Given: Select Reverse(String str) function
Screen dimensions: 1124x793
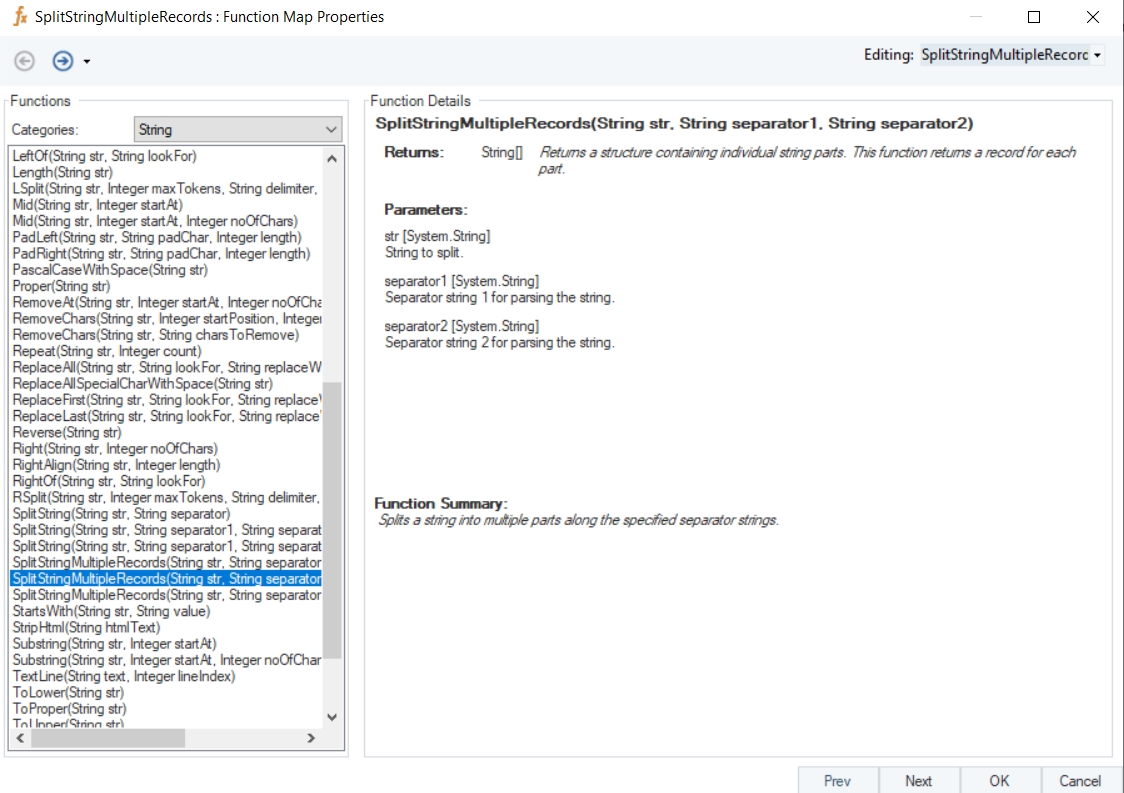Looking at the screenshot, I should click(x=67, y=433).
